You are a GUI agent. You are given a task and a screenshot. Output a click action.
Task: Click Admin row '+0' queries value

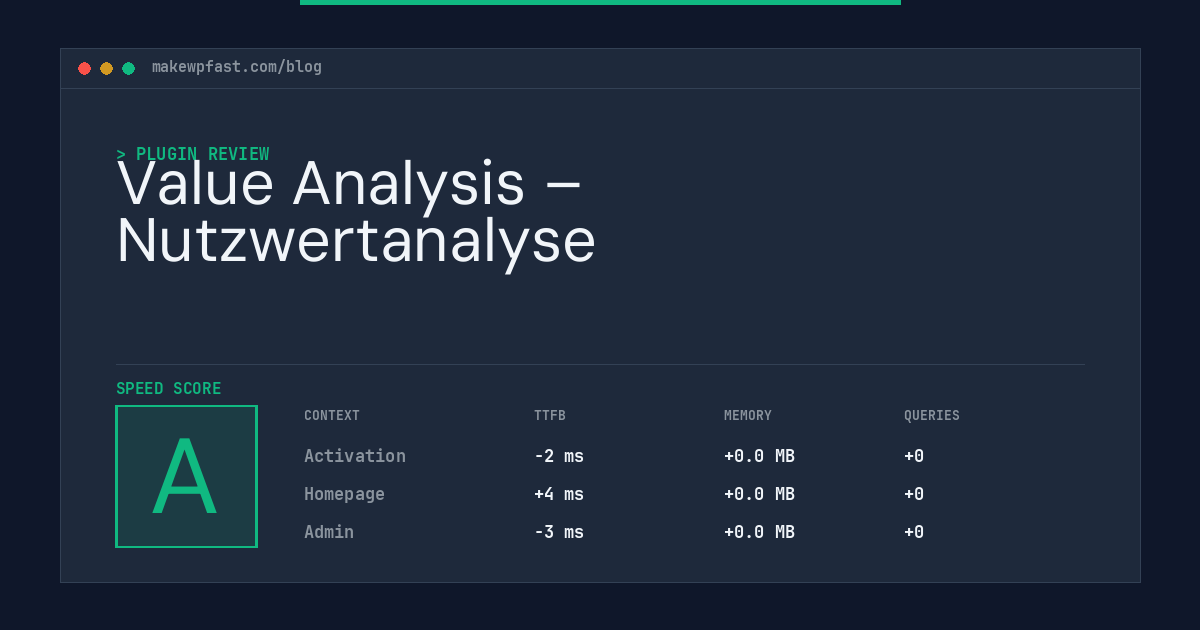coord(914,532)
